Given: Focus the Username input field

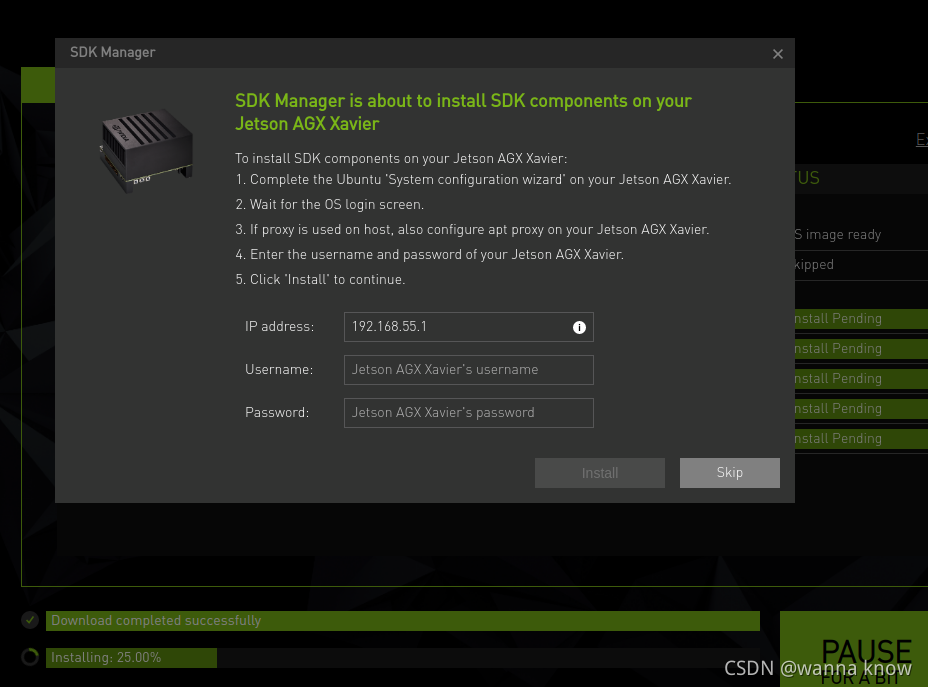Looking at the screenshot, I should pyautogui.click(x=468, y=370).
